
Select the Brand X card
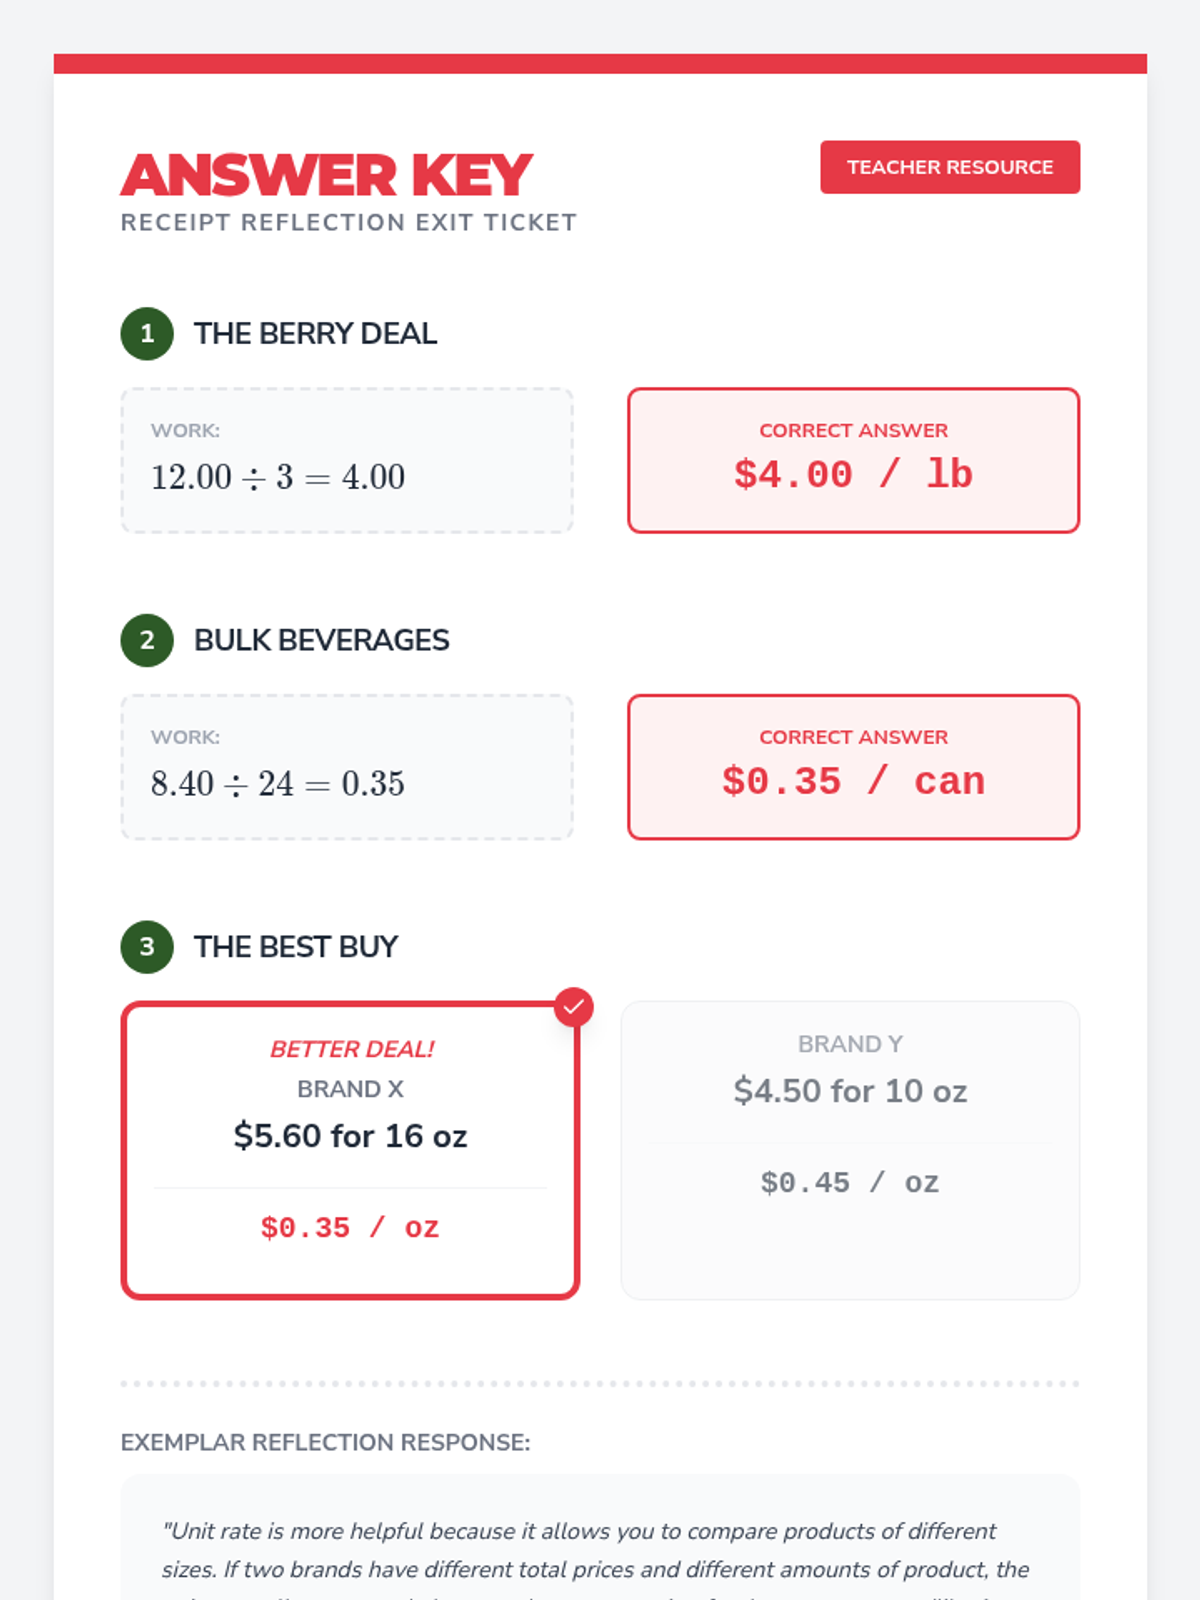(350, 1150)
